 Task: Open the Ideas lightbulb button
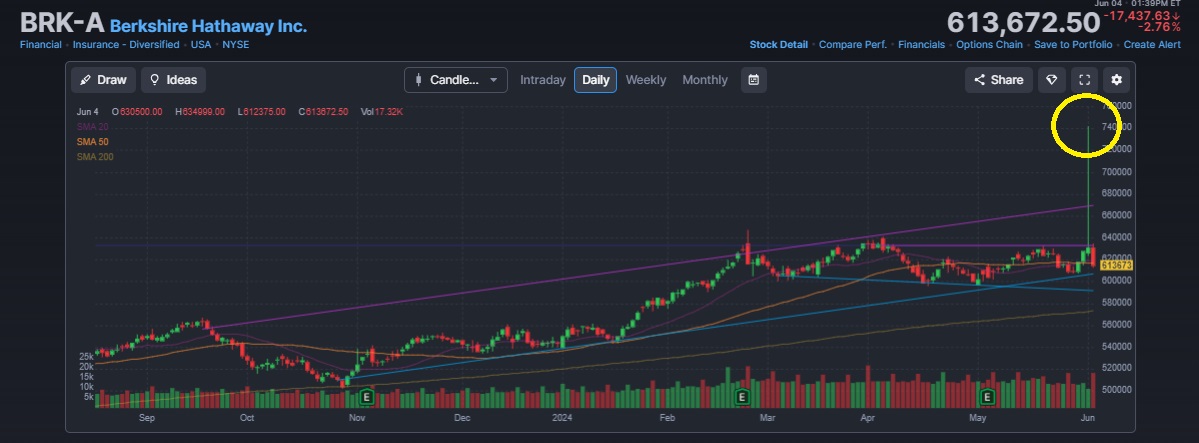click(173, 80)
